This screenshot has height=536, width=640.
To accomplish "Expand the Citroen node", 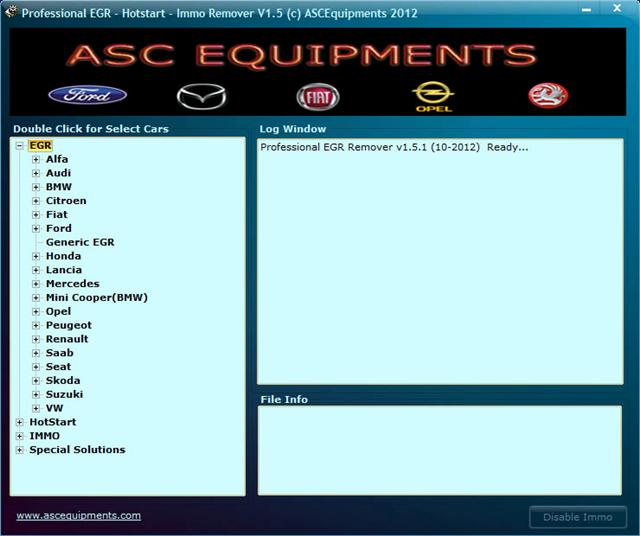I will [36, 201].
